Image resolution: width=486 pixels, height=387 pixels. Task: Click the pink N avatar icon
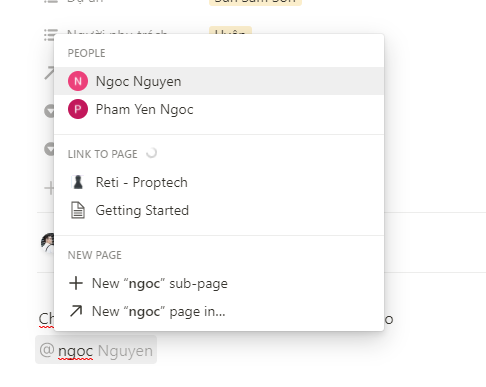tap(78, 81)
